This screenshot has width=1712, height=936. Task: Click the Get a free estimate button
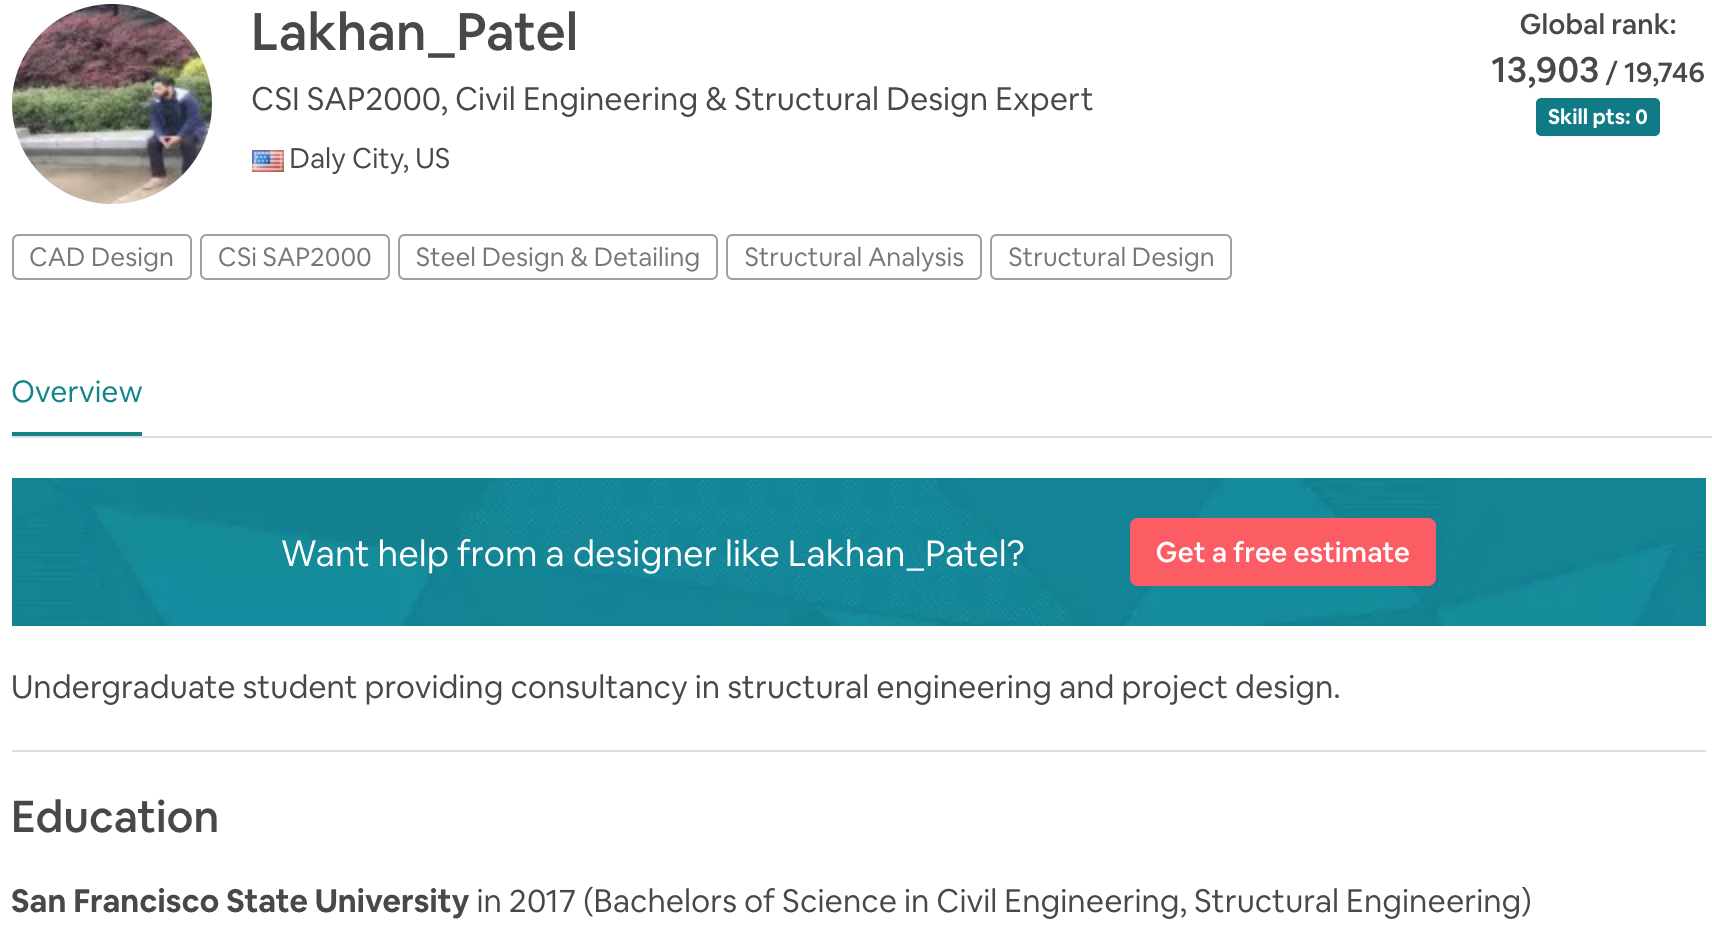[x=1282, y=552]
